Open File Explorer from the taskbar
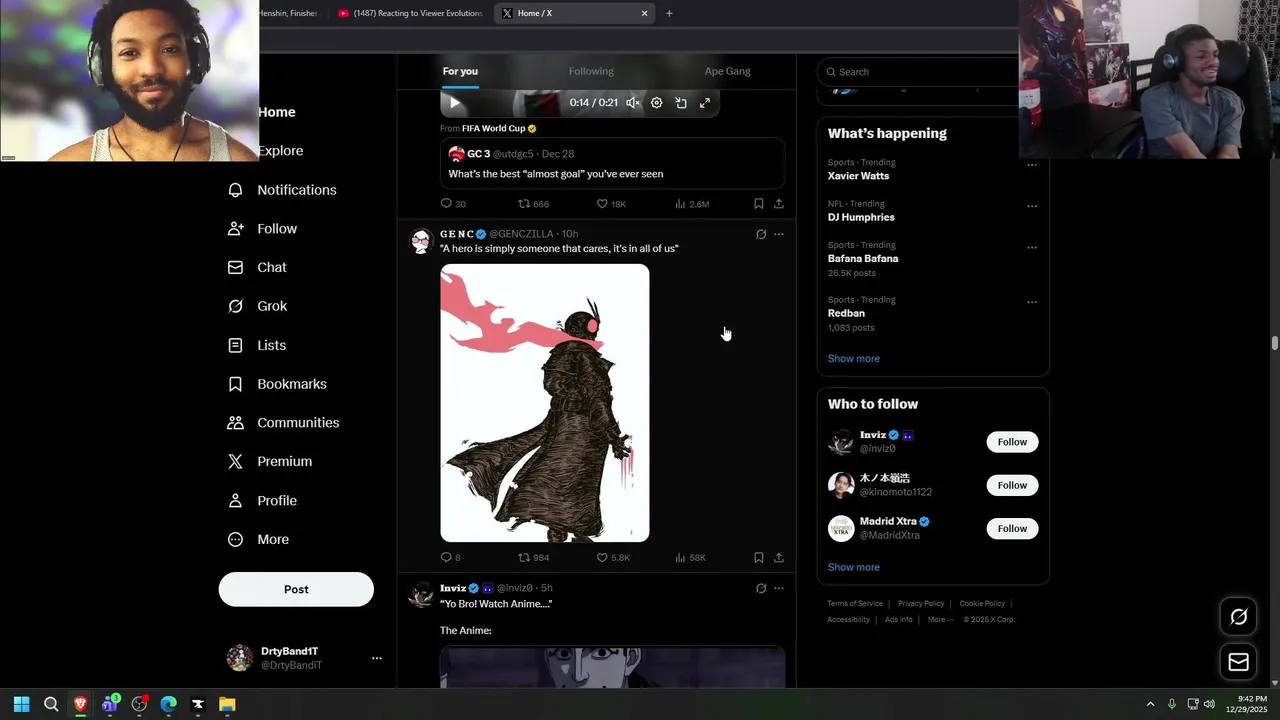1280x720 pixels. coord(227,704)
